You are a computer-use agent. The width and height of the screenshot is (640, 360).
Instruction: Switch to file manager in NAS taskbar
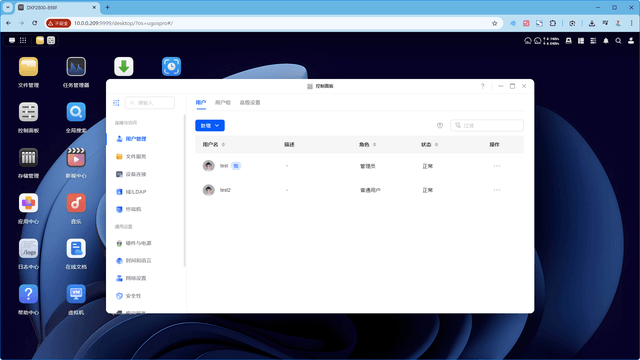[x=40, y=40]
